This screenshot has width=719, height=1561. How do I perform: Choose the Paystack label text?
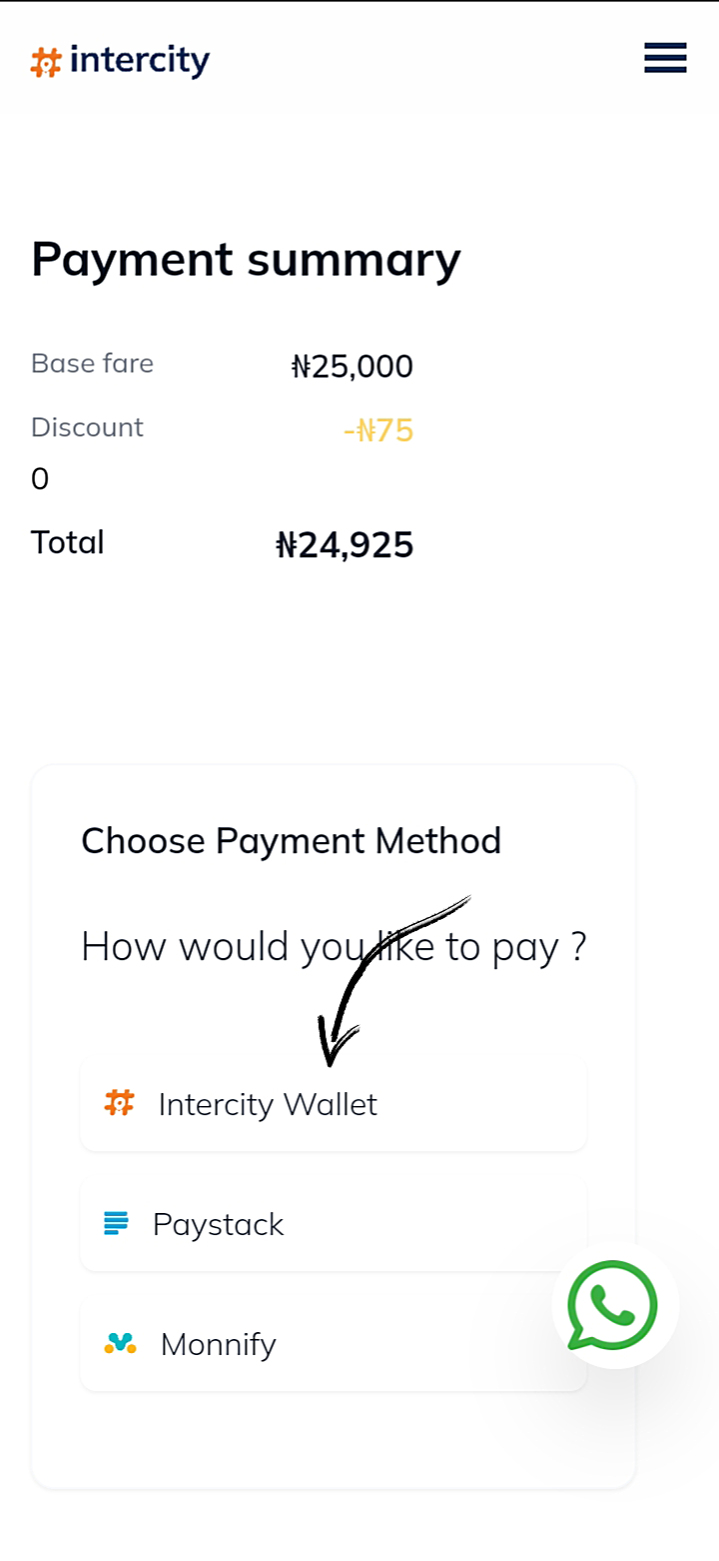click(x=218, y=1224)
